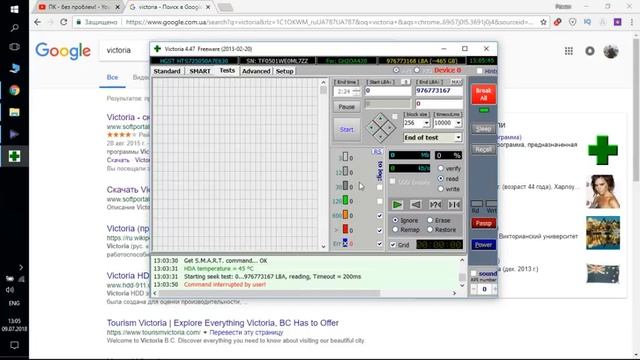Click the down arrow of diamond navigator
The height and width of the screenshot is (360, 640).
(x=380, y=138)
